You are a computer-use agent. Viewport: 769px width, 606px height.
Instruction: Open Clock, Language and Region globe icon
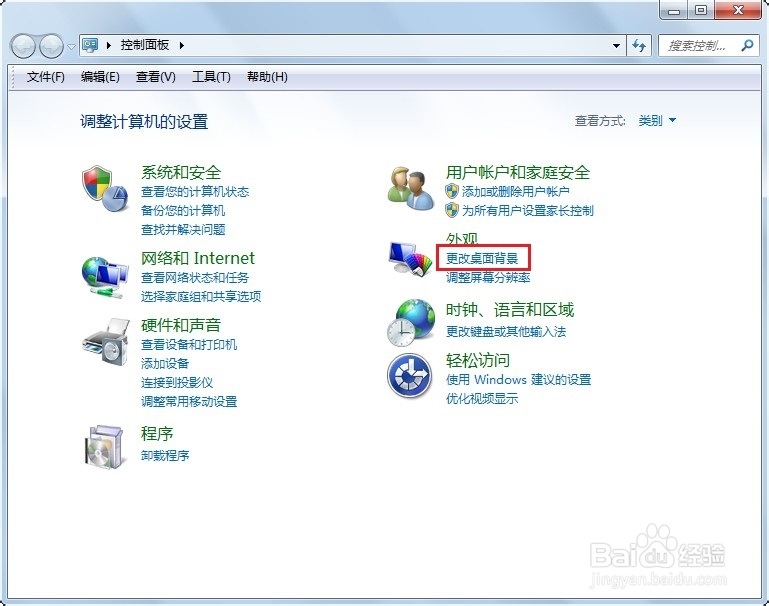[x=410, y=323]
